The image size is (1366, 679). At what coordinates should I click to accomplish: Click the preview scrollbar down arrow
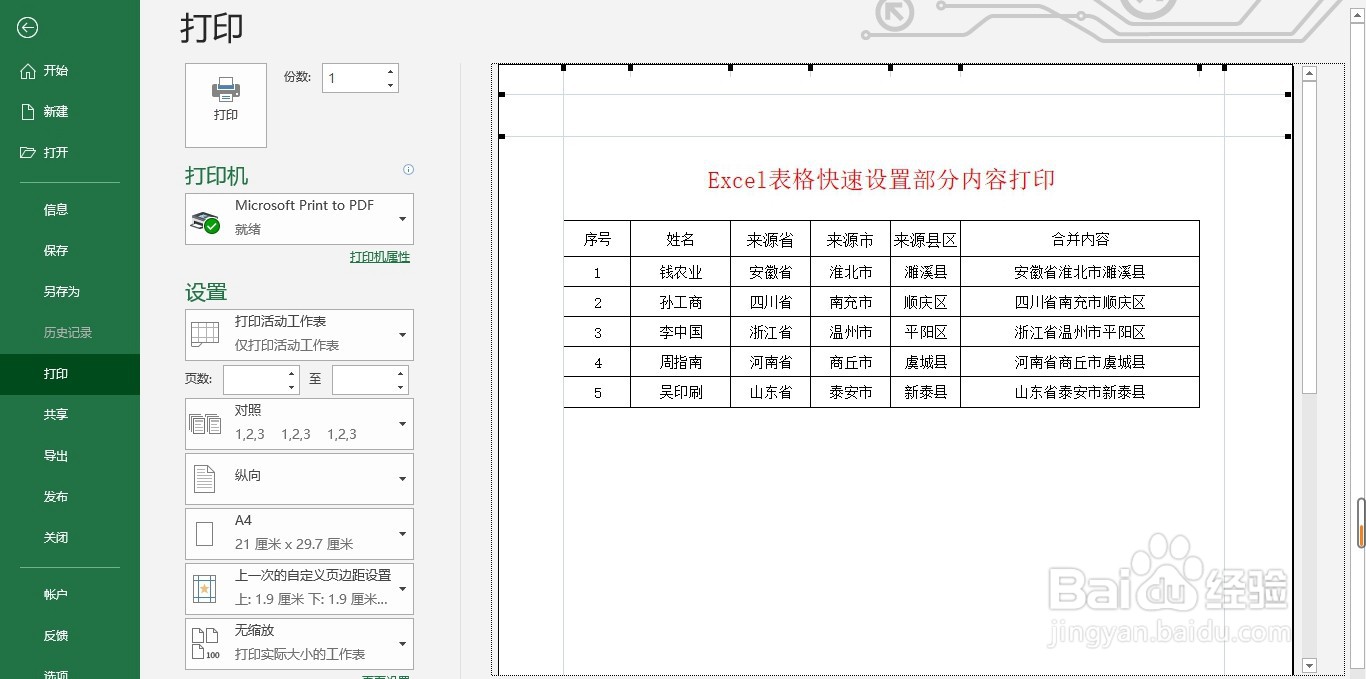(1310, 665)
